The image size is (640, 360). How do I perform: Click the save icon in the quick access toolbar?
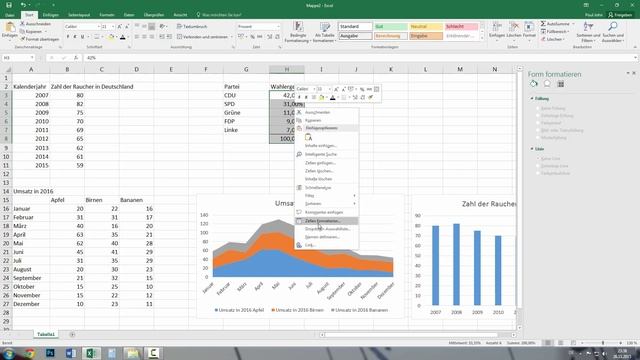(x=9, y=5)
